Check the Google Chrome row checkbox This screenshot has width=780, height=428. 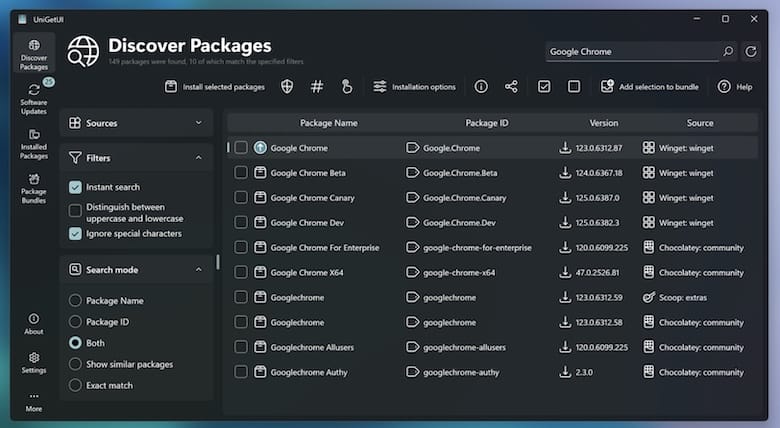coord(241,147)
